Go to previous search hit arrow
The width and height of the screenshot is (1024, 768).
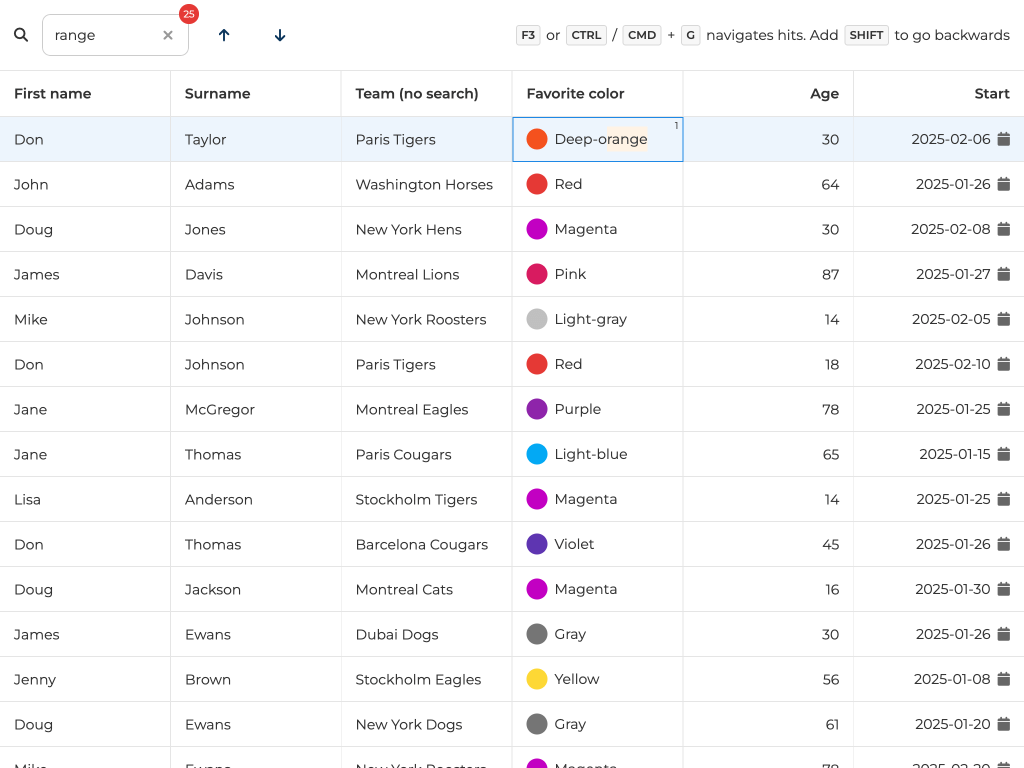[224, 35]
